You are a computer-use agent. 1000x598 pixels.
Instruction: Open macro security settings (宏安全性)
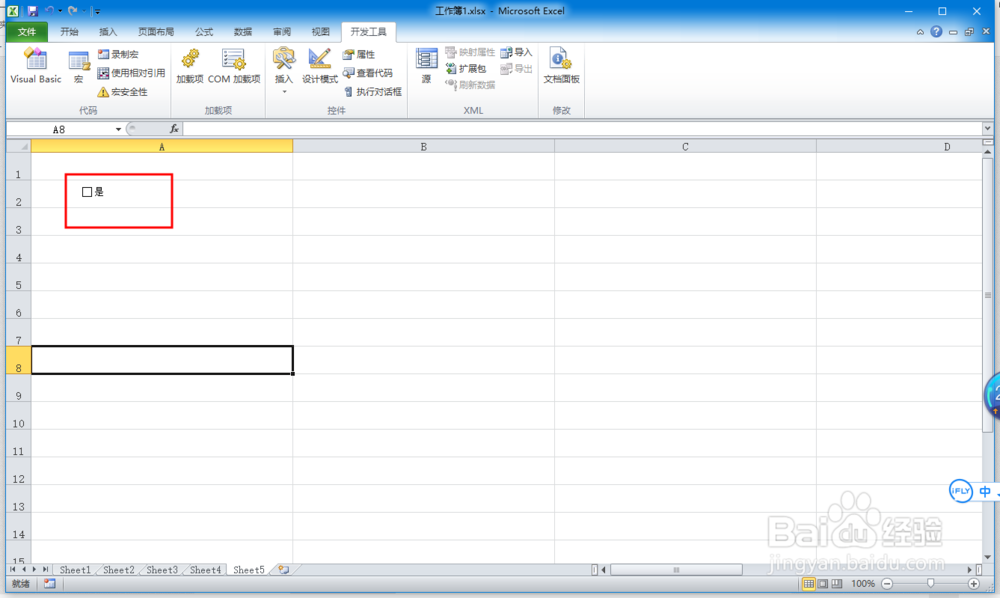tap(122, 92)
